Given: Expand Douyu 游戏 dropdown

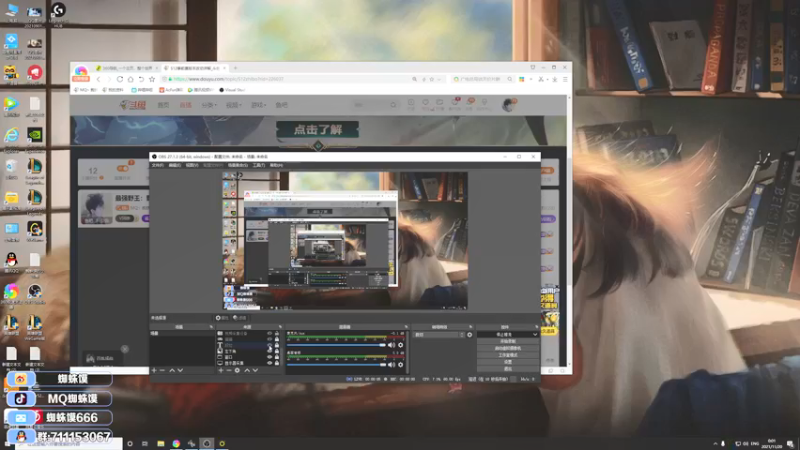Looking at the screenshot, I should click(259, 105).
